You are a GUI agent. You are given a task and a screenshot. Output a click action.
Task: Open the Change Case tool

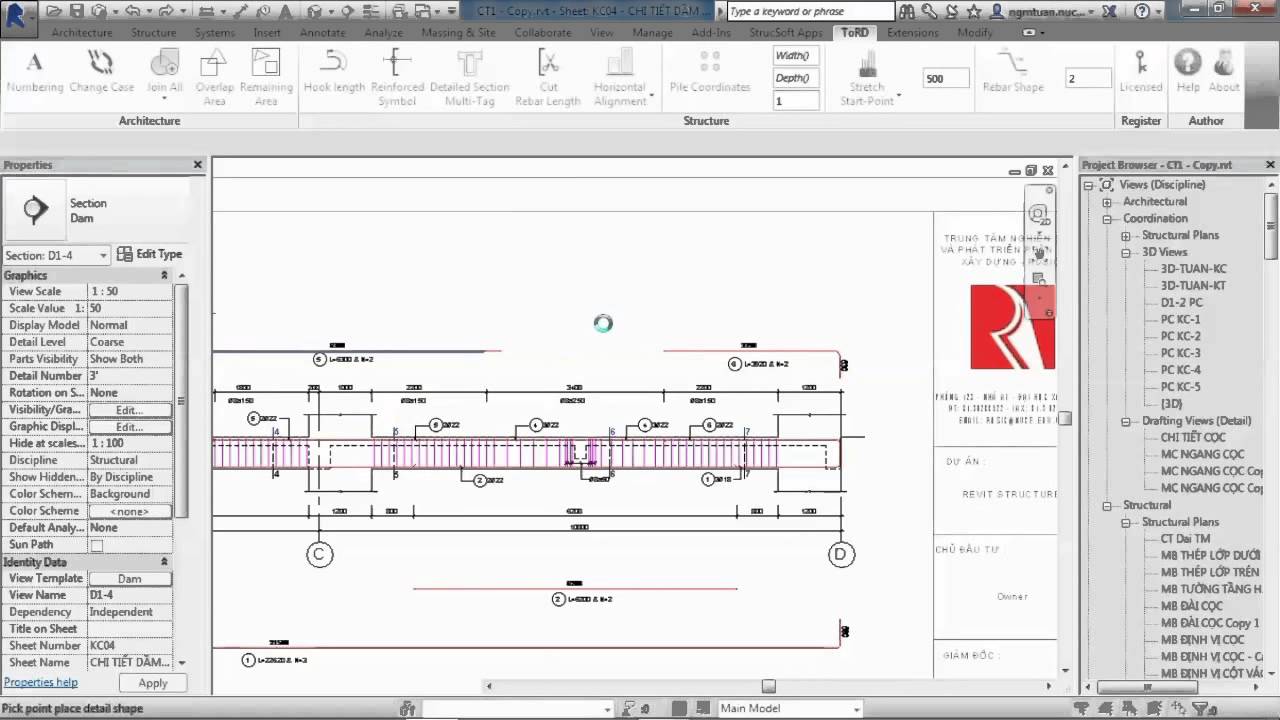click(101, 75)
